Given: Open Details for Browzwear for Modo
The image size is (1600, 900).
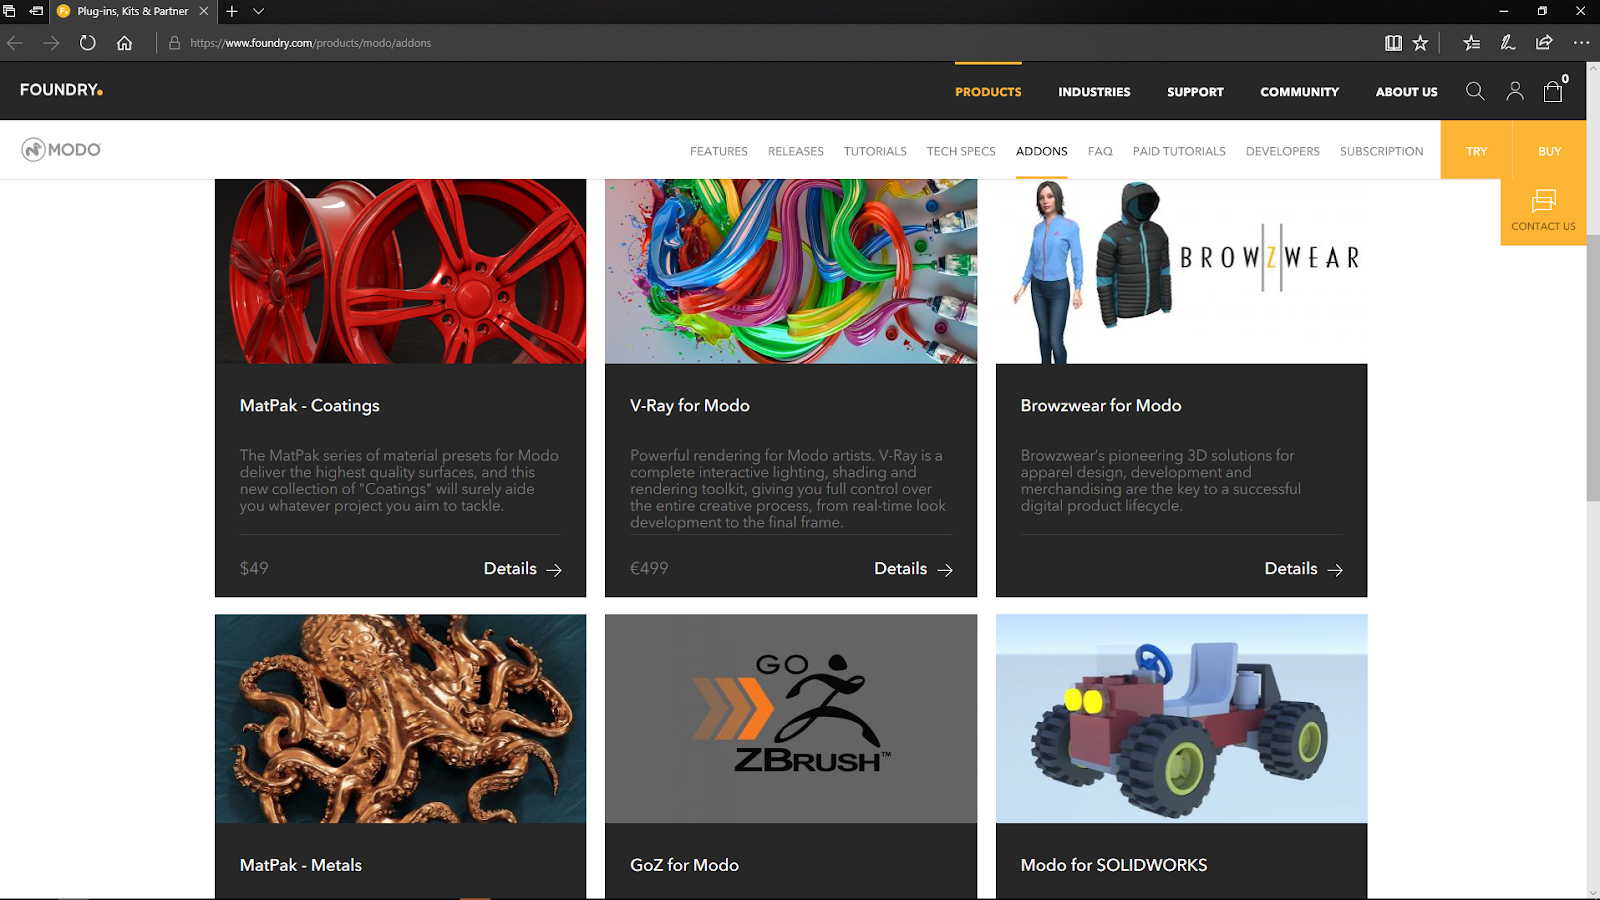Looking at the screenshot, I should (x=1304, y=568).
